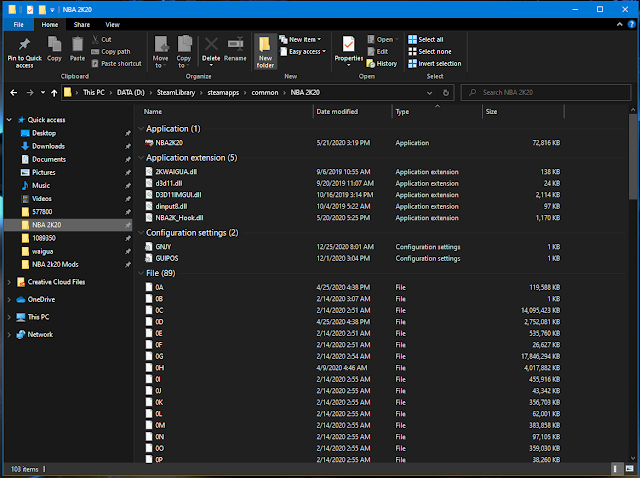Image resolution: width=640 pixels, height=478 pixels.
Task: Click the Cut scissors command
Action: click(x=102, y=40)
